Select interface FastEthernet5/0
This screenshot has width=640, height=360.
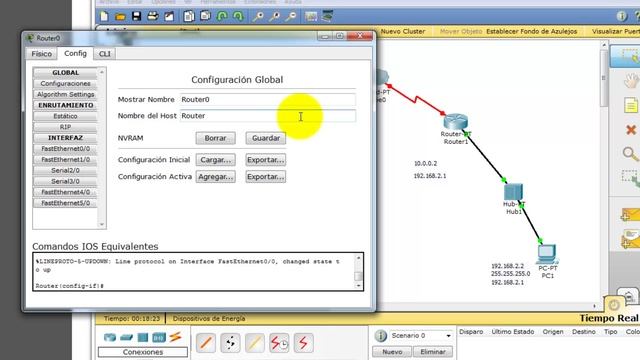65,203
